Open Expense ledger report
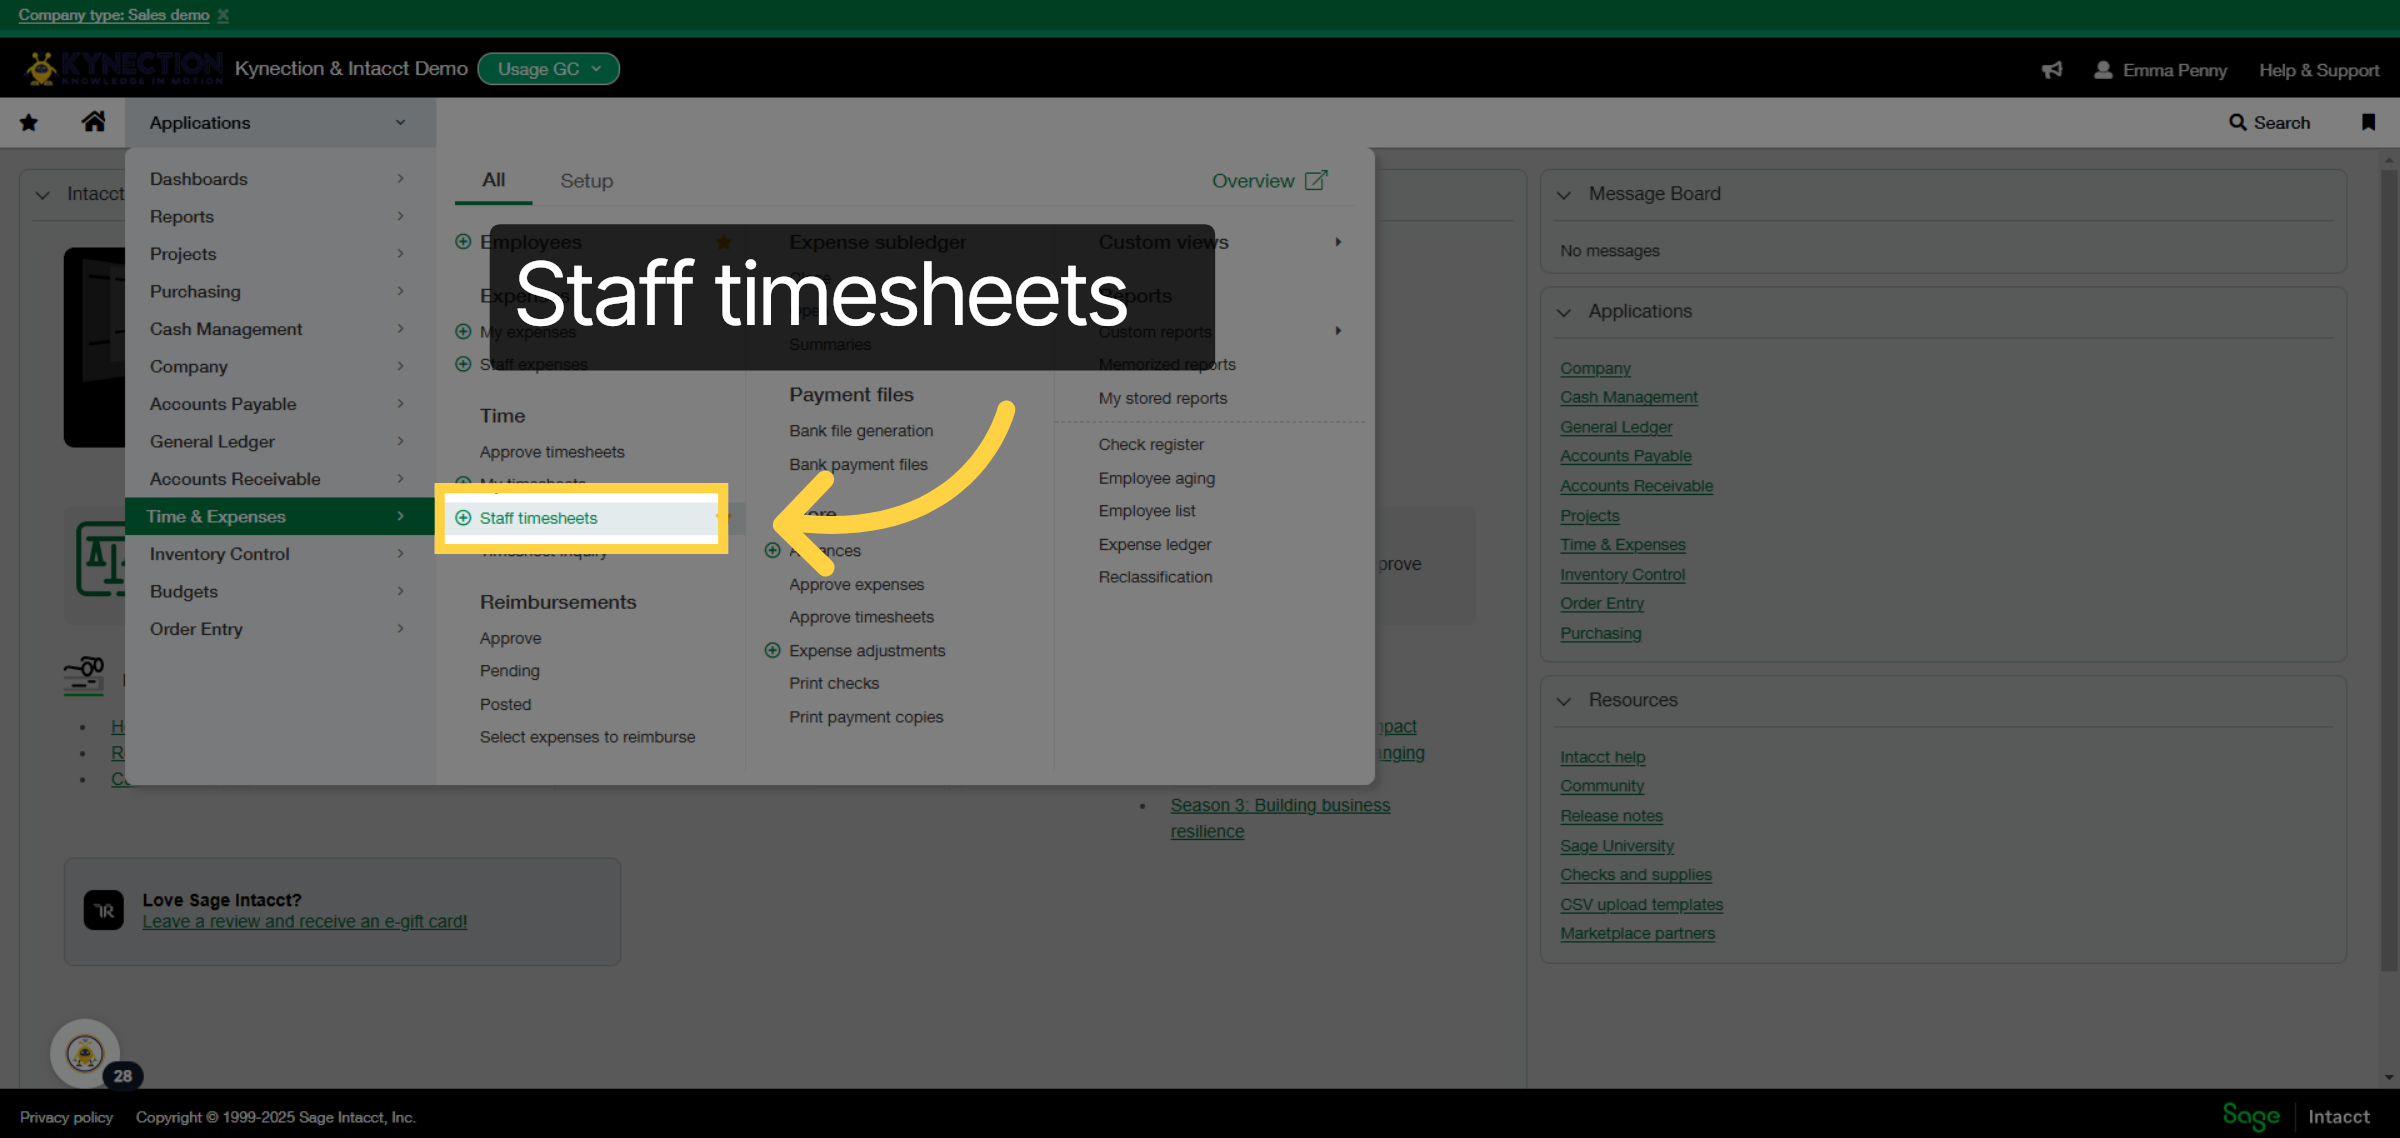Viewport: 2400px width, 1138px height. point(1154,545)
